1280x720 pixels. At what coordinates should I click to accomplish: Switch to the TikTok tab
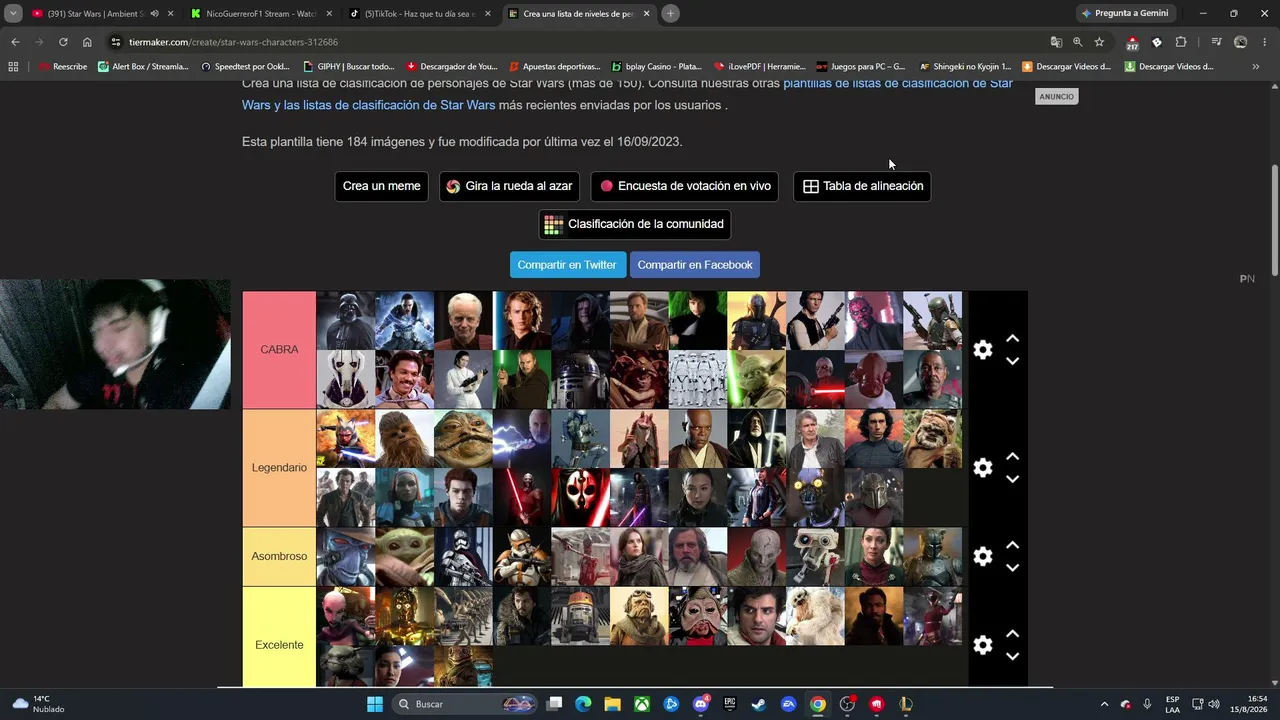tap(420, 14)
